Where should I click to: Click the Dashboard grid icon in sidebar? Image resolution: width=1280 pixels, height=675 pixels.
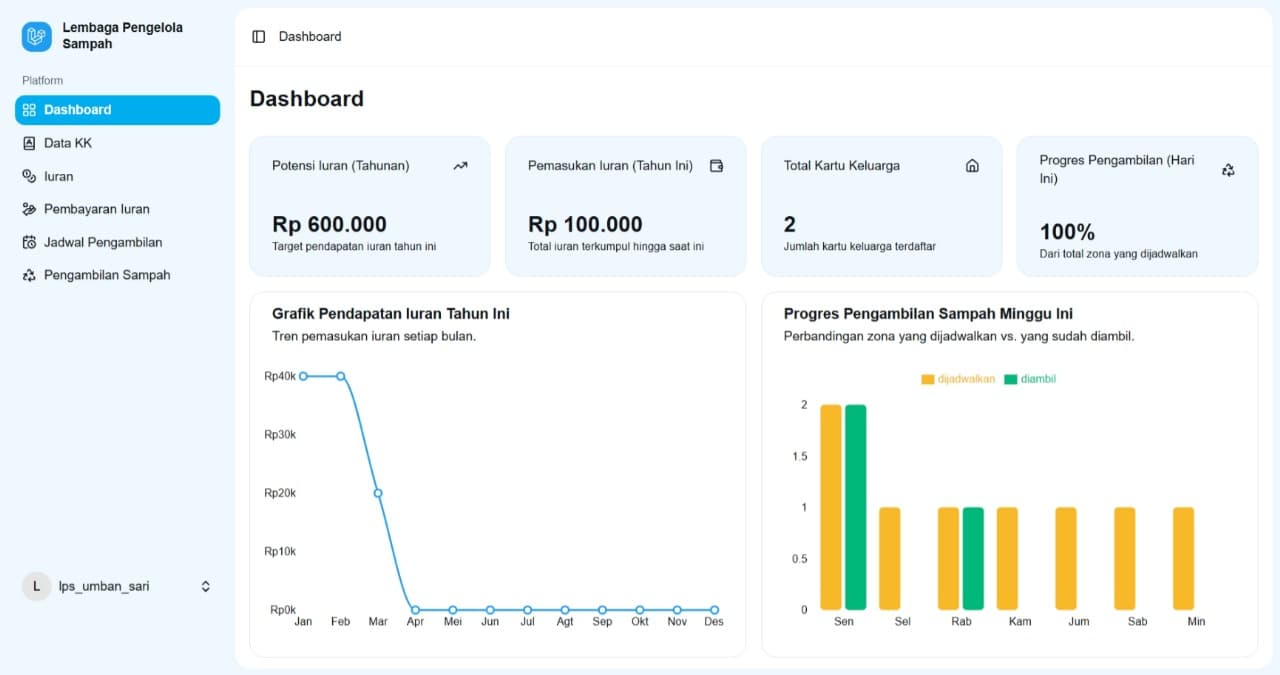click(x=29, y=110)
